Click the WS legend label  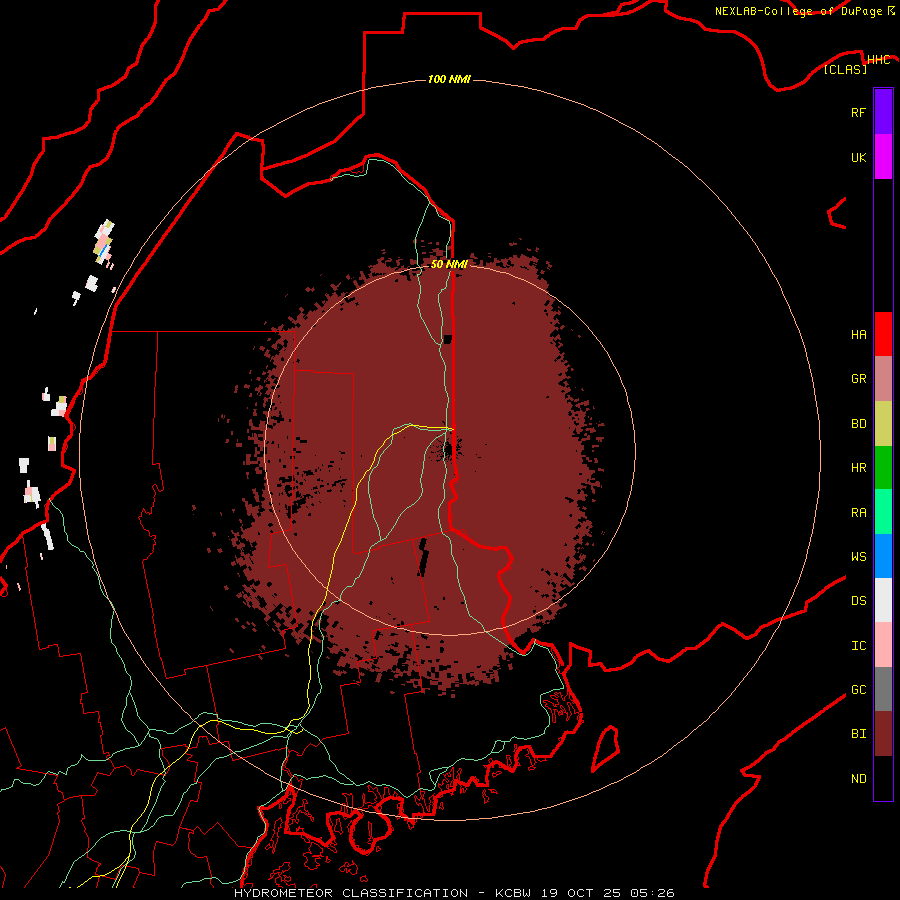(x=858, y=556)
